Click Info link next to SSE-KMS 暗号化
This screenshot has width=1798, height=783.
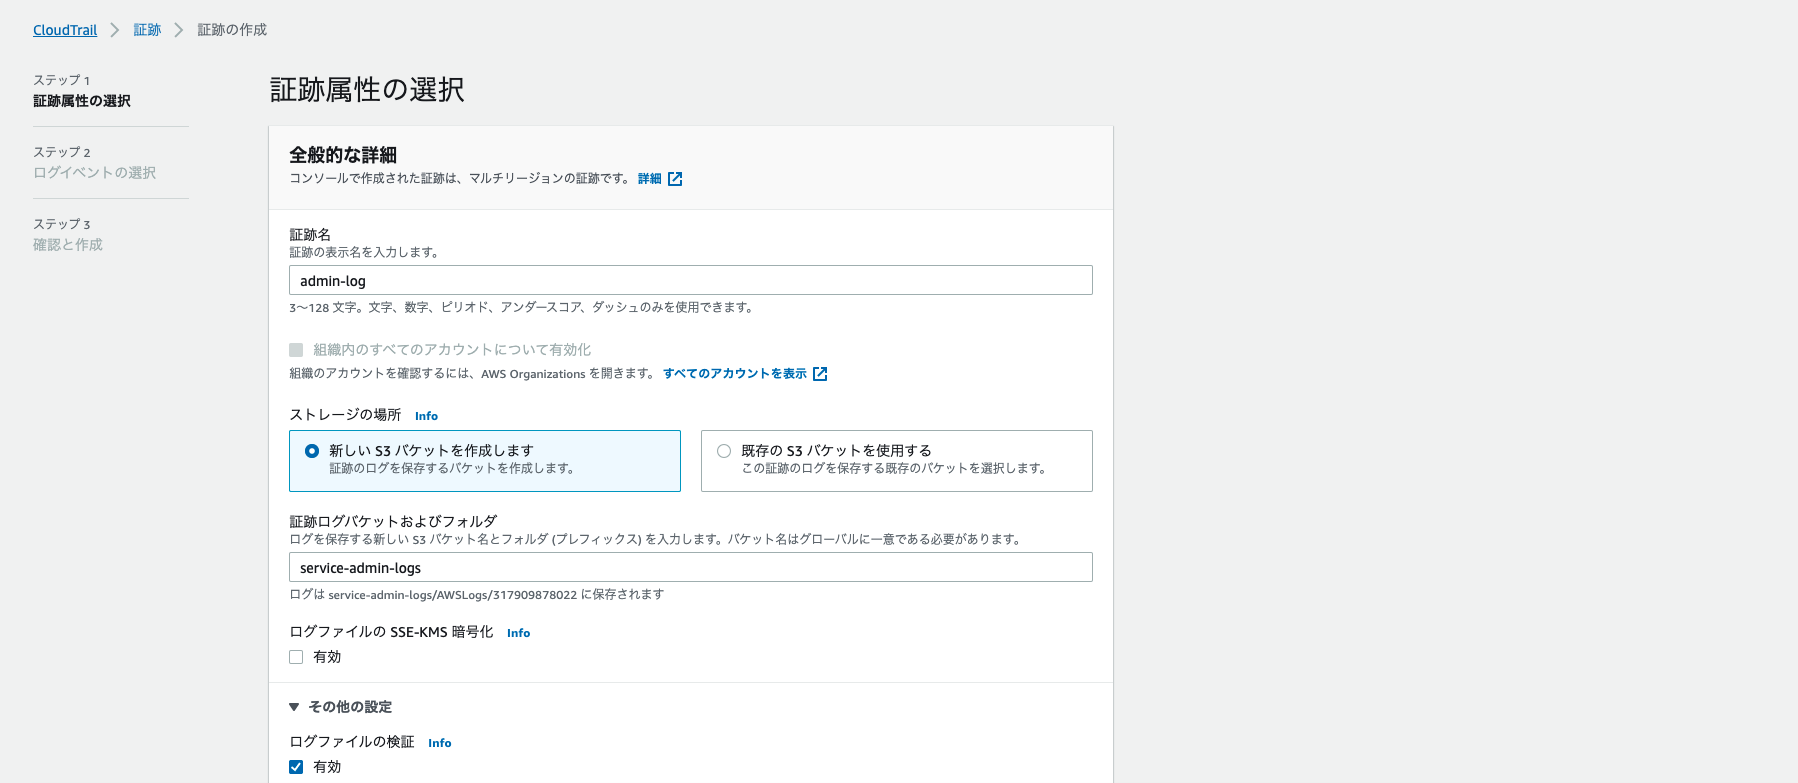(518, 633)
